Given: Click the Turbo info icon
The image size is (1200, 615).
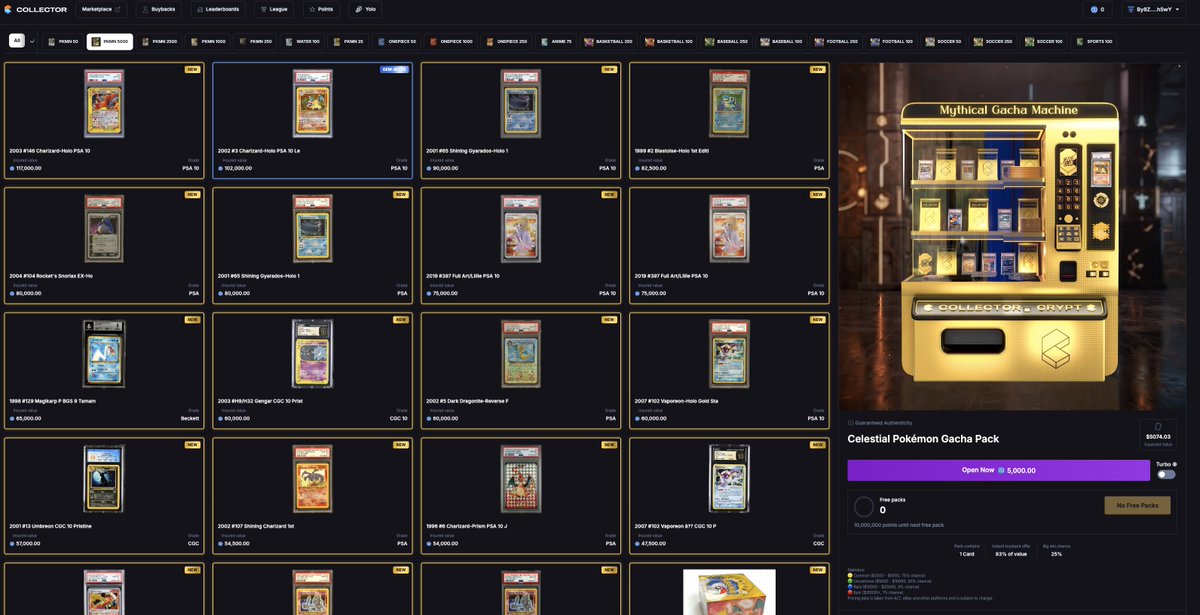Looking at the screenshot, I should click(x=1174, y=464).
